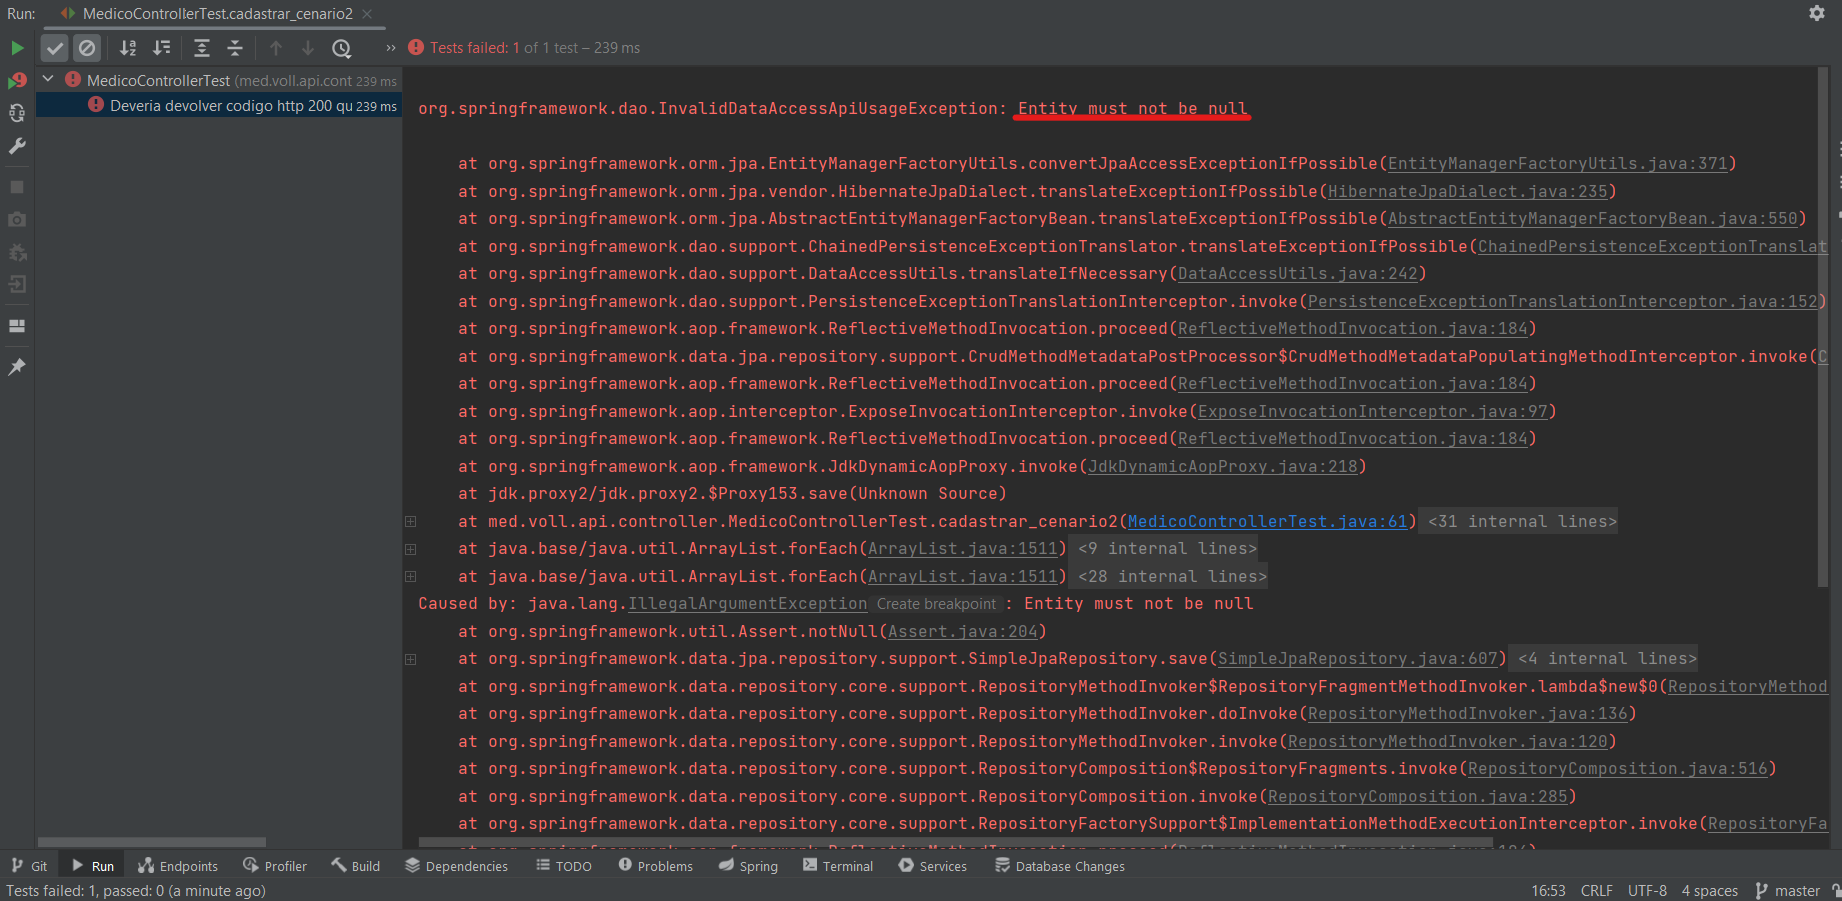Open Spring tool window

click(748, 866)
